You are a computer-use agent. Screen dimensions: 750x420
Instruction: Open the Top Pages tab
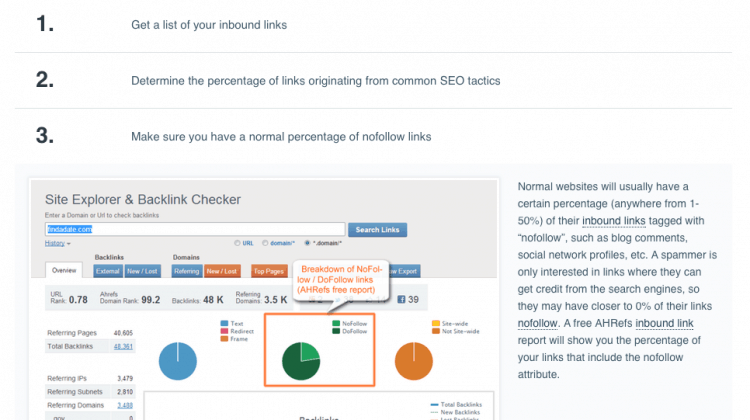pyautogui.click(x=269, y=271)
